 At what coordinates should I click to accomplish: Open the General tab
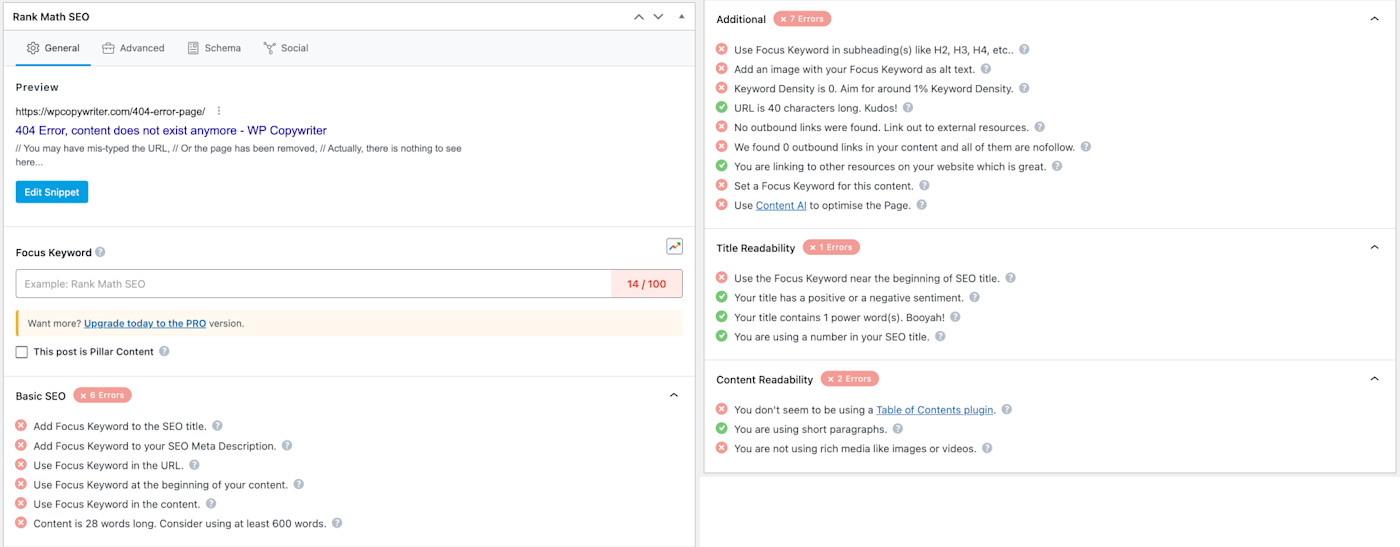click(53, 48)
